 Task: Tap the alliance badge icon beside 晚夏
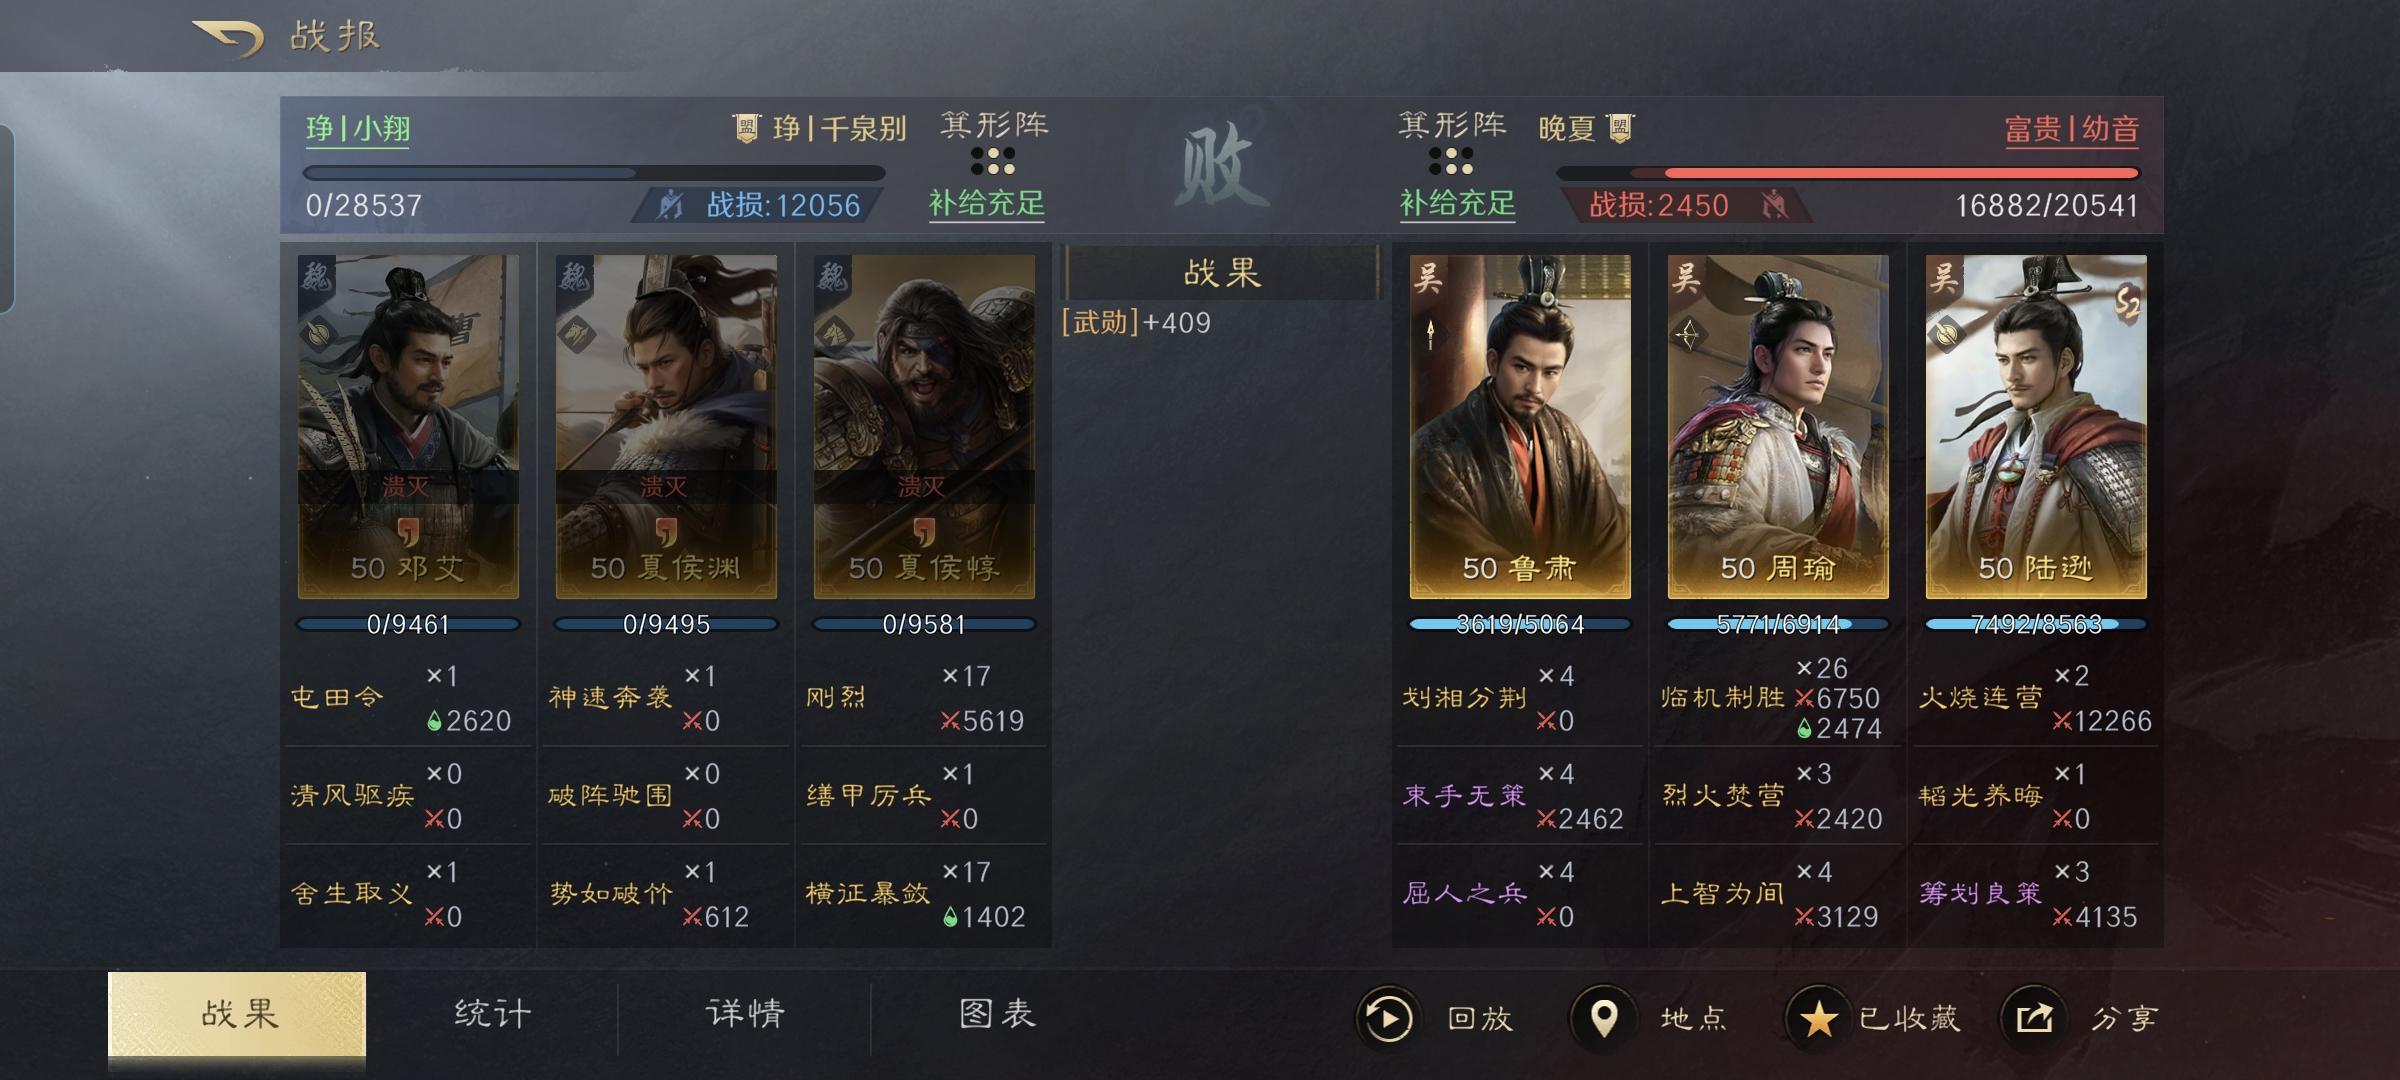click(x=1620, y=128)
